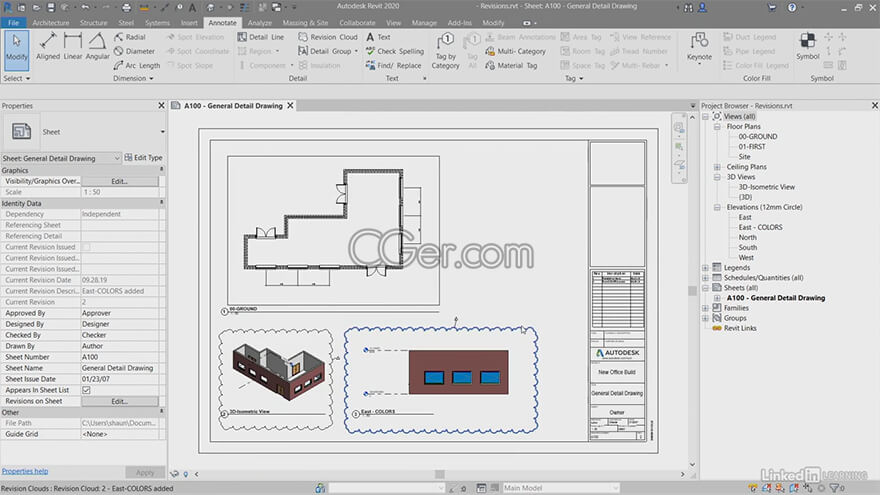Open the File menu

point(13,22)
